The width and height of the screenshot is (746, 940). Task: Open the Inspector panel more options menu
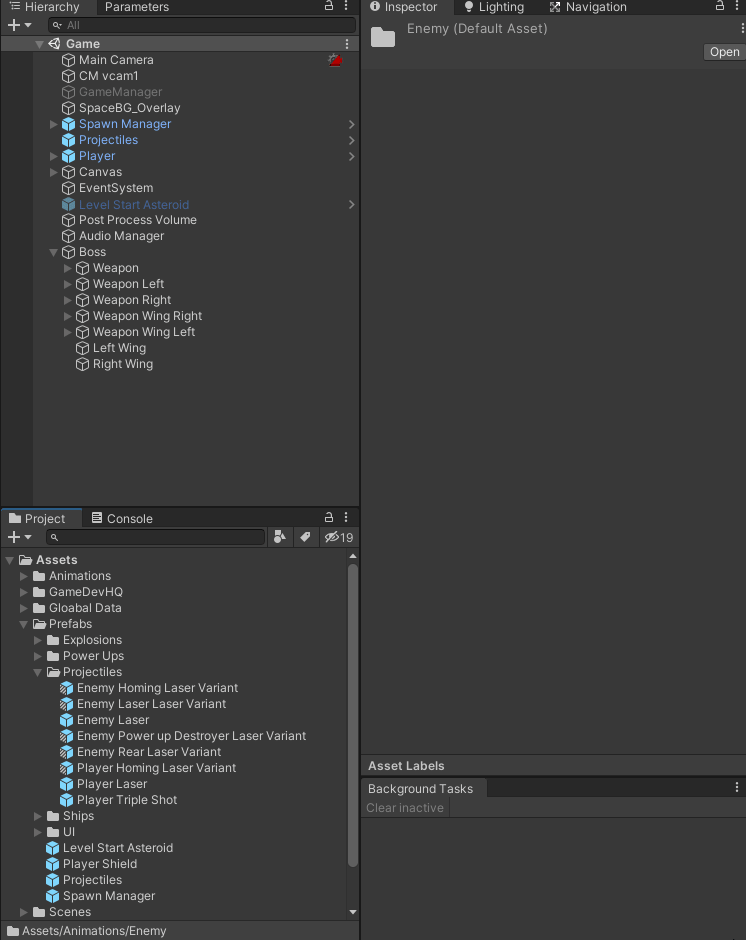[x=737, y=6]
